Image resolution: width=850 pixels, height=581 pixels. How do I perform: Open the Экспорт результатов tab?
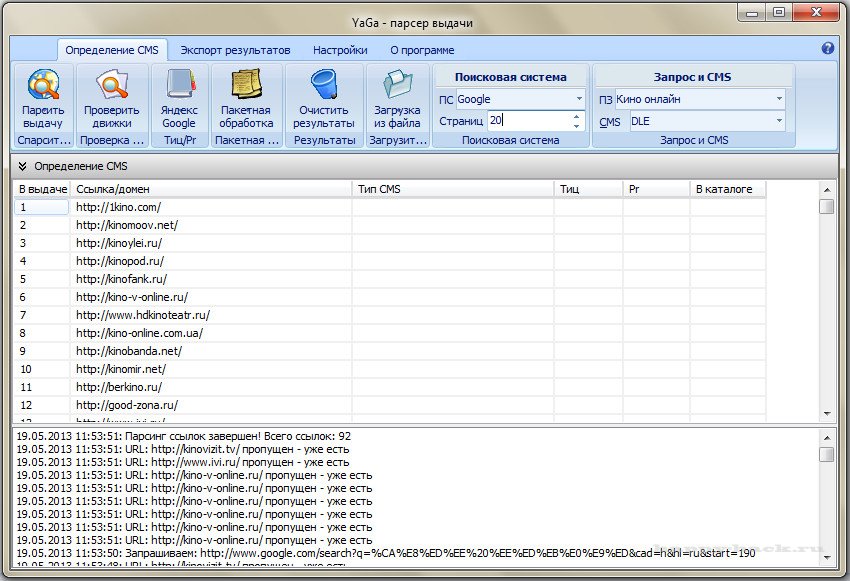pyautogui.click(x=235, y=50)
